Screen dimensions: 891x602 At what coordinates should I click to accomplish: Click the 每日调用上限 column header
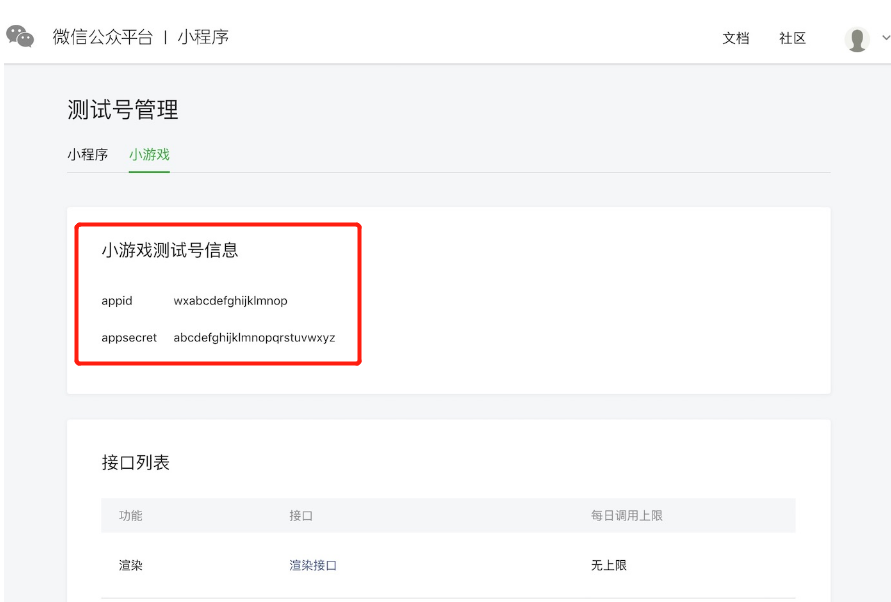(x=627, y=516)
